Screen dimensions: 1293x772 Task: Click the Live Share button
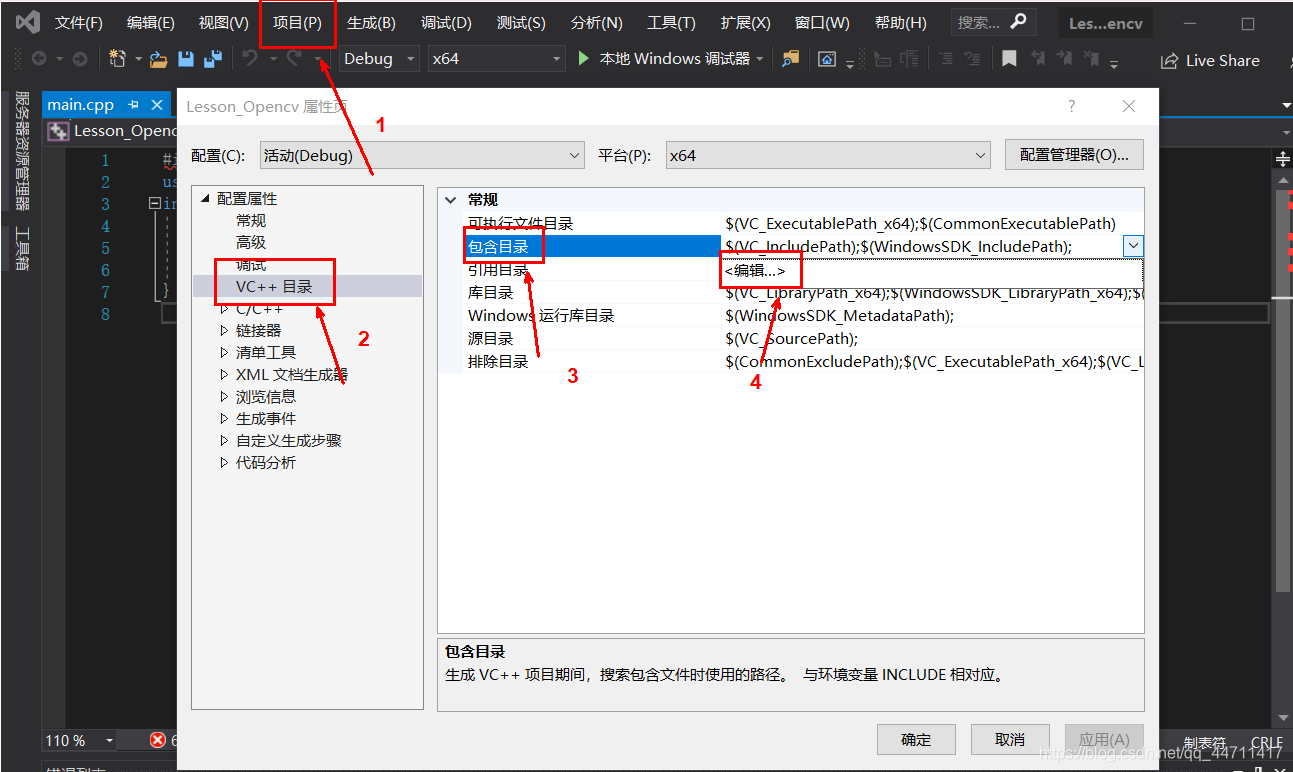1210,61
